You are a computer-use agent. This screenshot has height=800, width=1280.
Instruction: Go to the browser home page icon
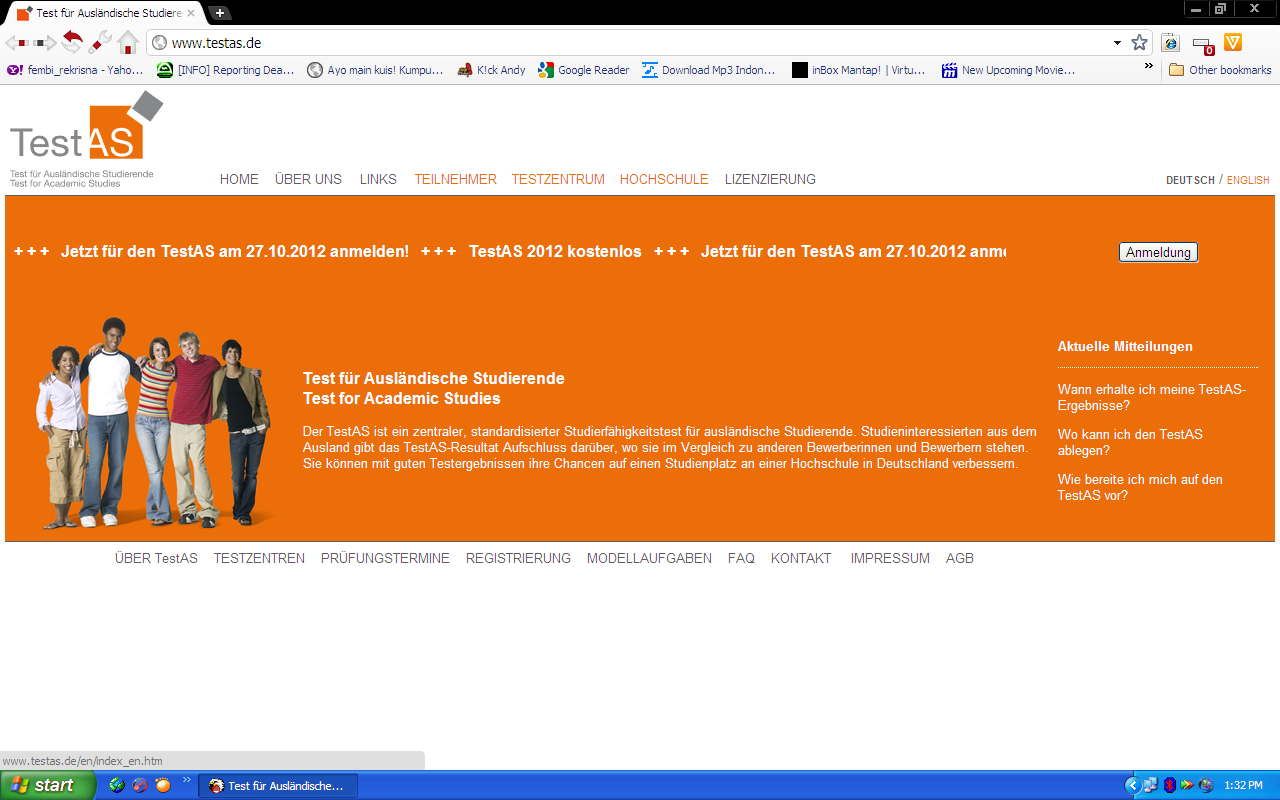(128, 42)
